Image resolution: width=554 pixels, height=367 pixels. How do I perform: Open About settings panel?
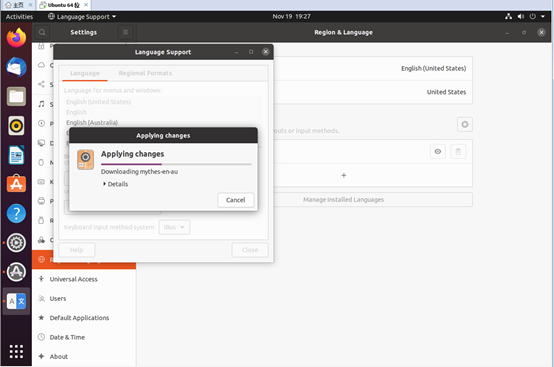tap(84, 356)
